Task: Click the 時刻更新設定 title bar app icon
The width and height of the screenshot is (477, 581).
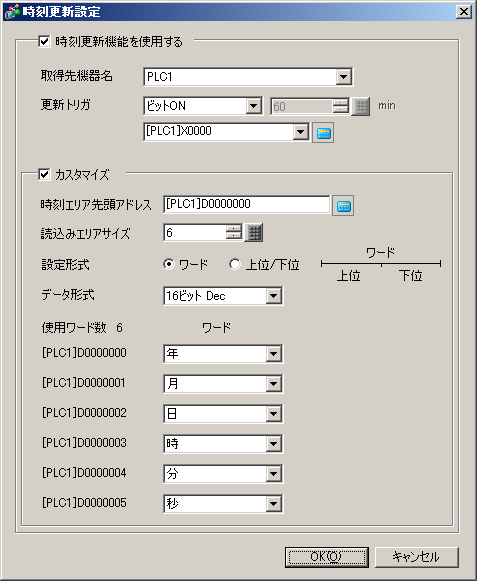Action: tap(11, 11)
